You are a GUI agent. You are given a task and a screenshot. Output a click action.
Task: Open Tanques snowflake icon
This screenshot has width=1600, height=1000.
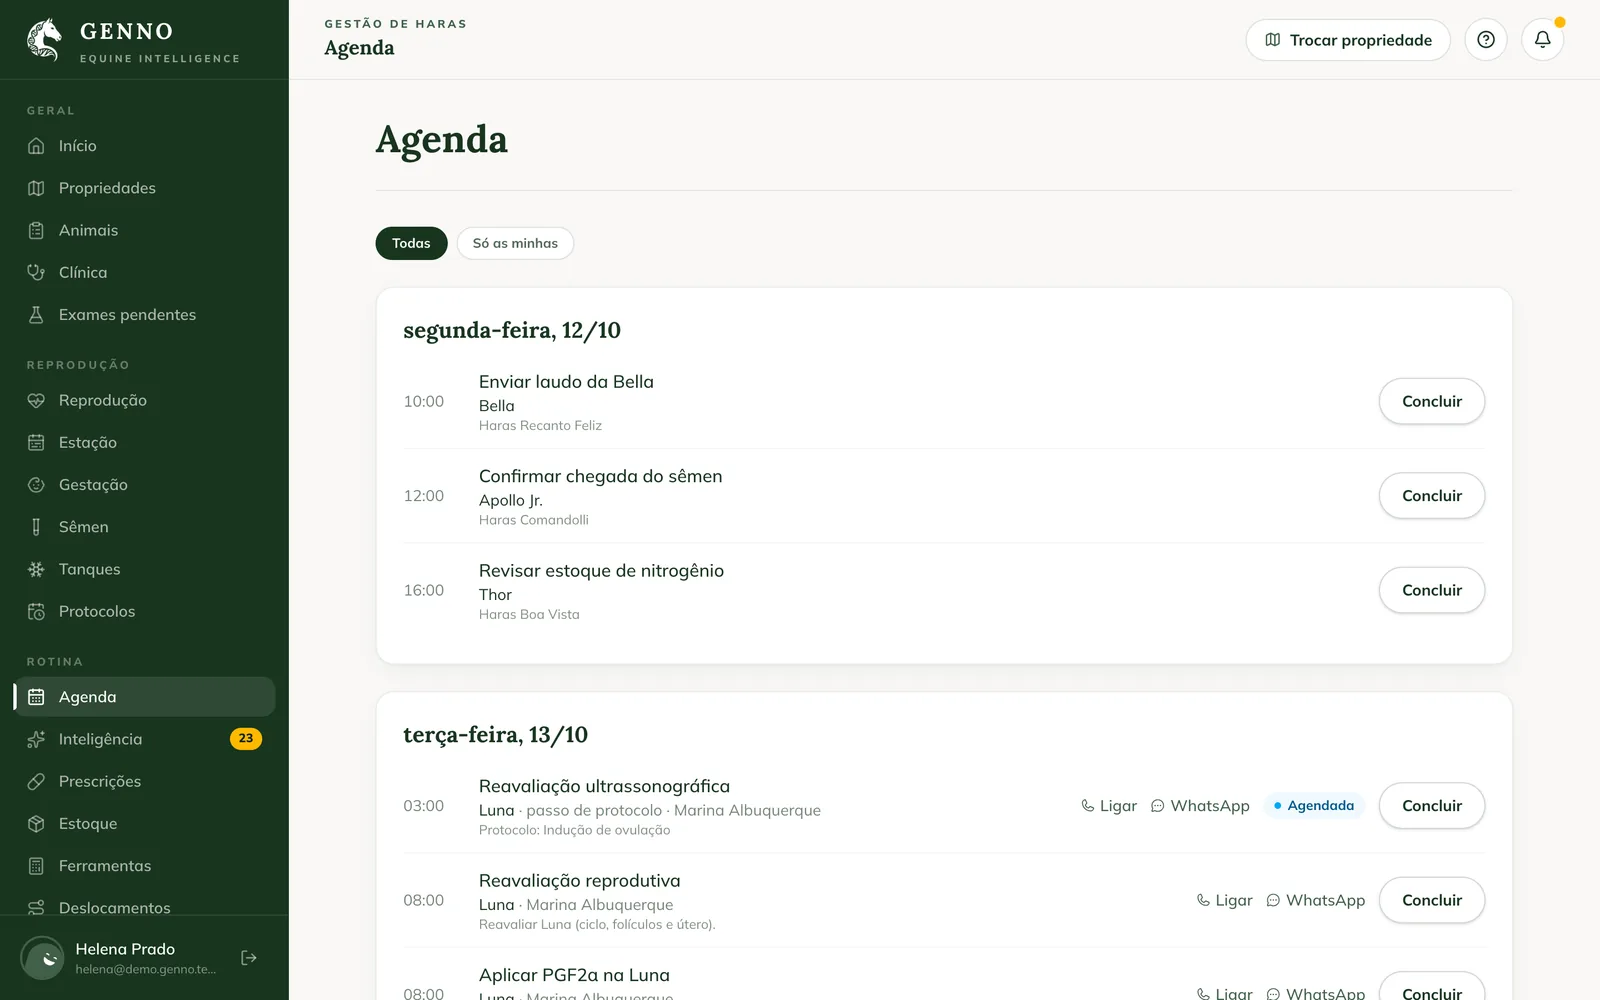[36, 569]
